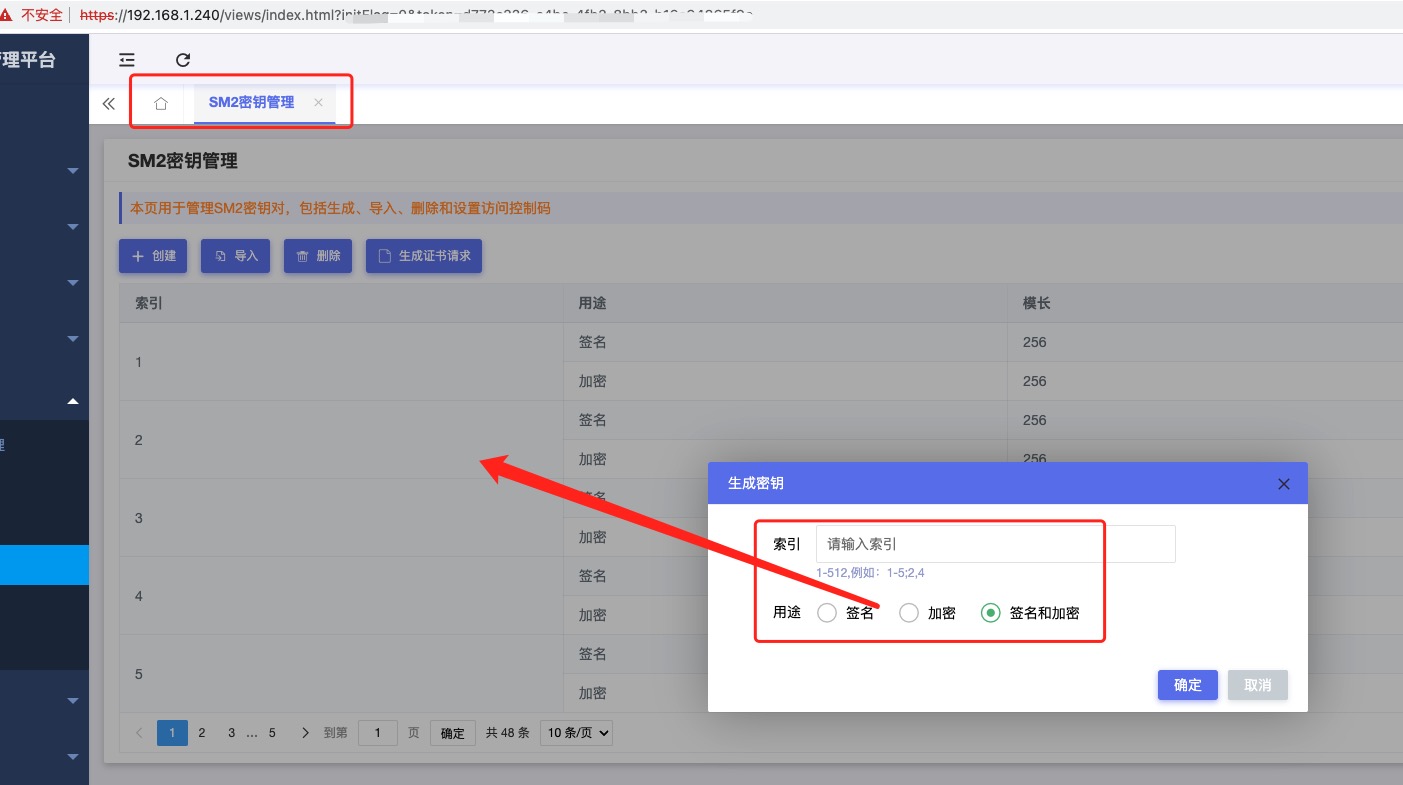Close the SM2密钥管理 tab with its X
Image resolution: width=1403 pixels, height=785 pixels.
click(318, 102)
